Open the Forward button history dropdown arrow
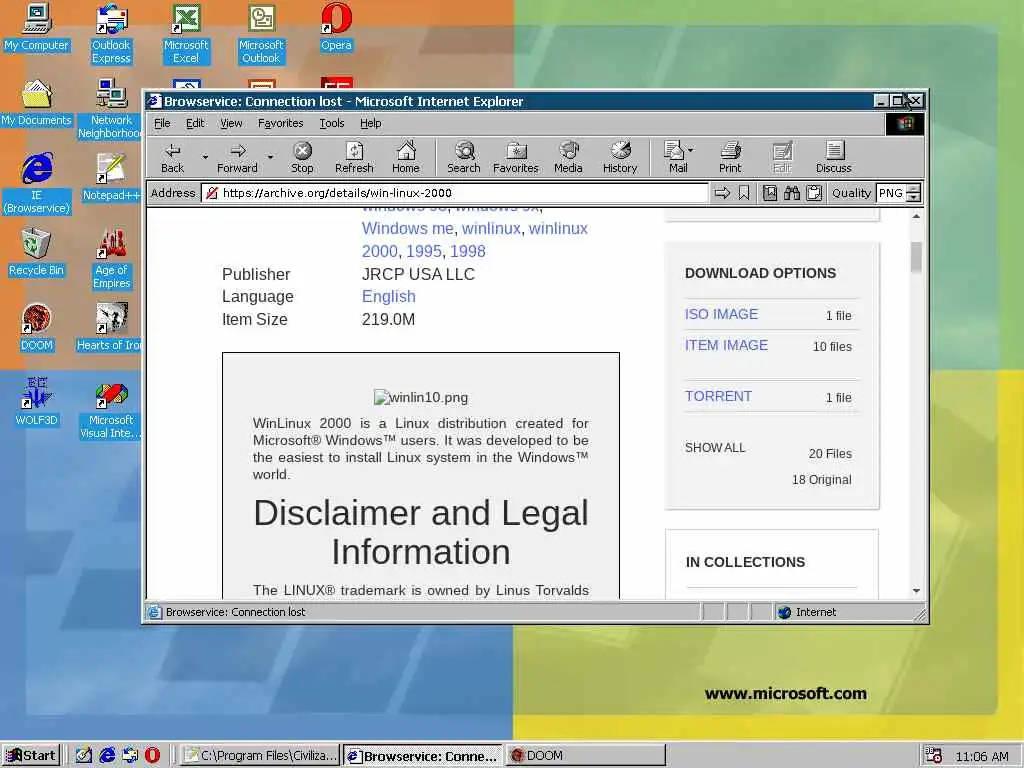This screenshot has height=768, width=1024. point(270,157)
